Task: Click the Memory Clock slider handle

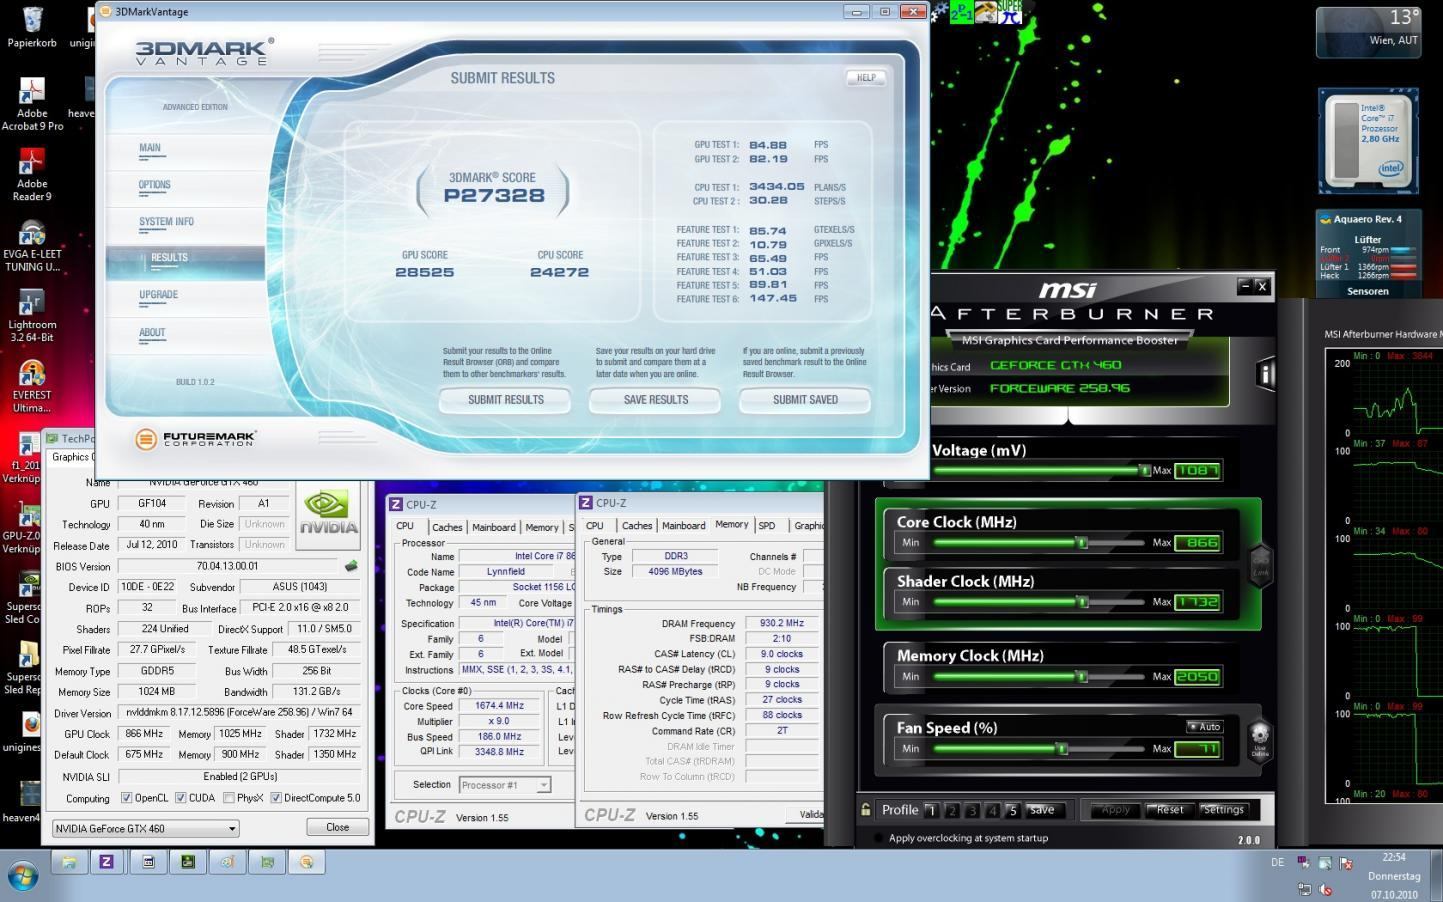Action: tap(1081, 676)
